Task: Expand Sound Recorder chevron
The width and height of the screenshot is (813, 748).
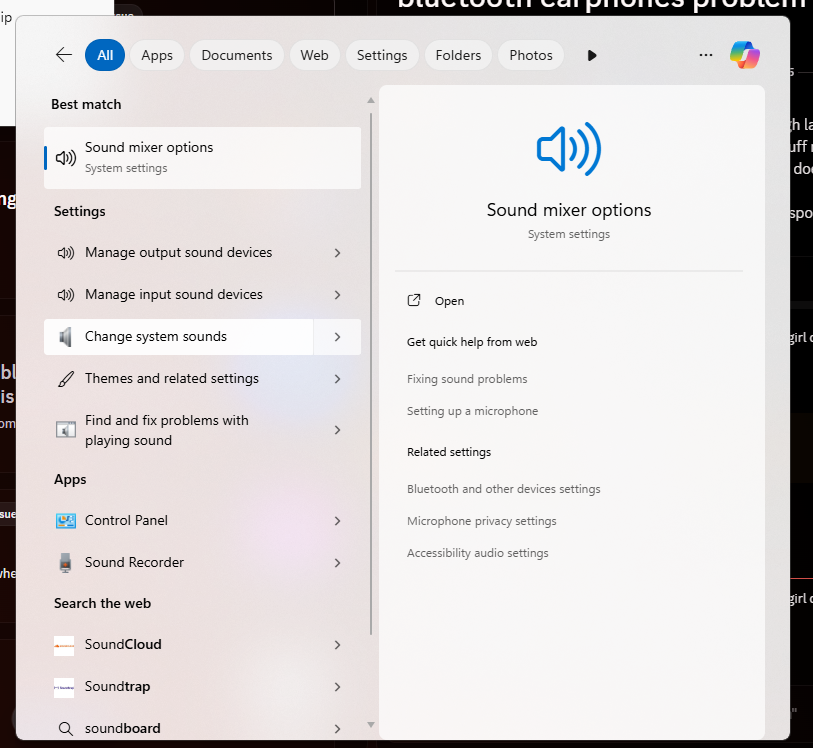Action: (338, 563)
